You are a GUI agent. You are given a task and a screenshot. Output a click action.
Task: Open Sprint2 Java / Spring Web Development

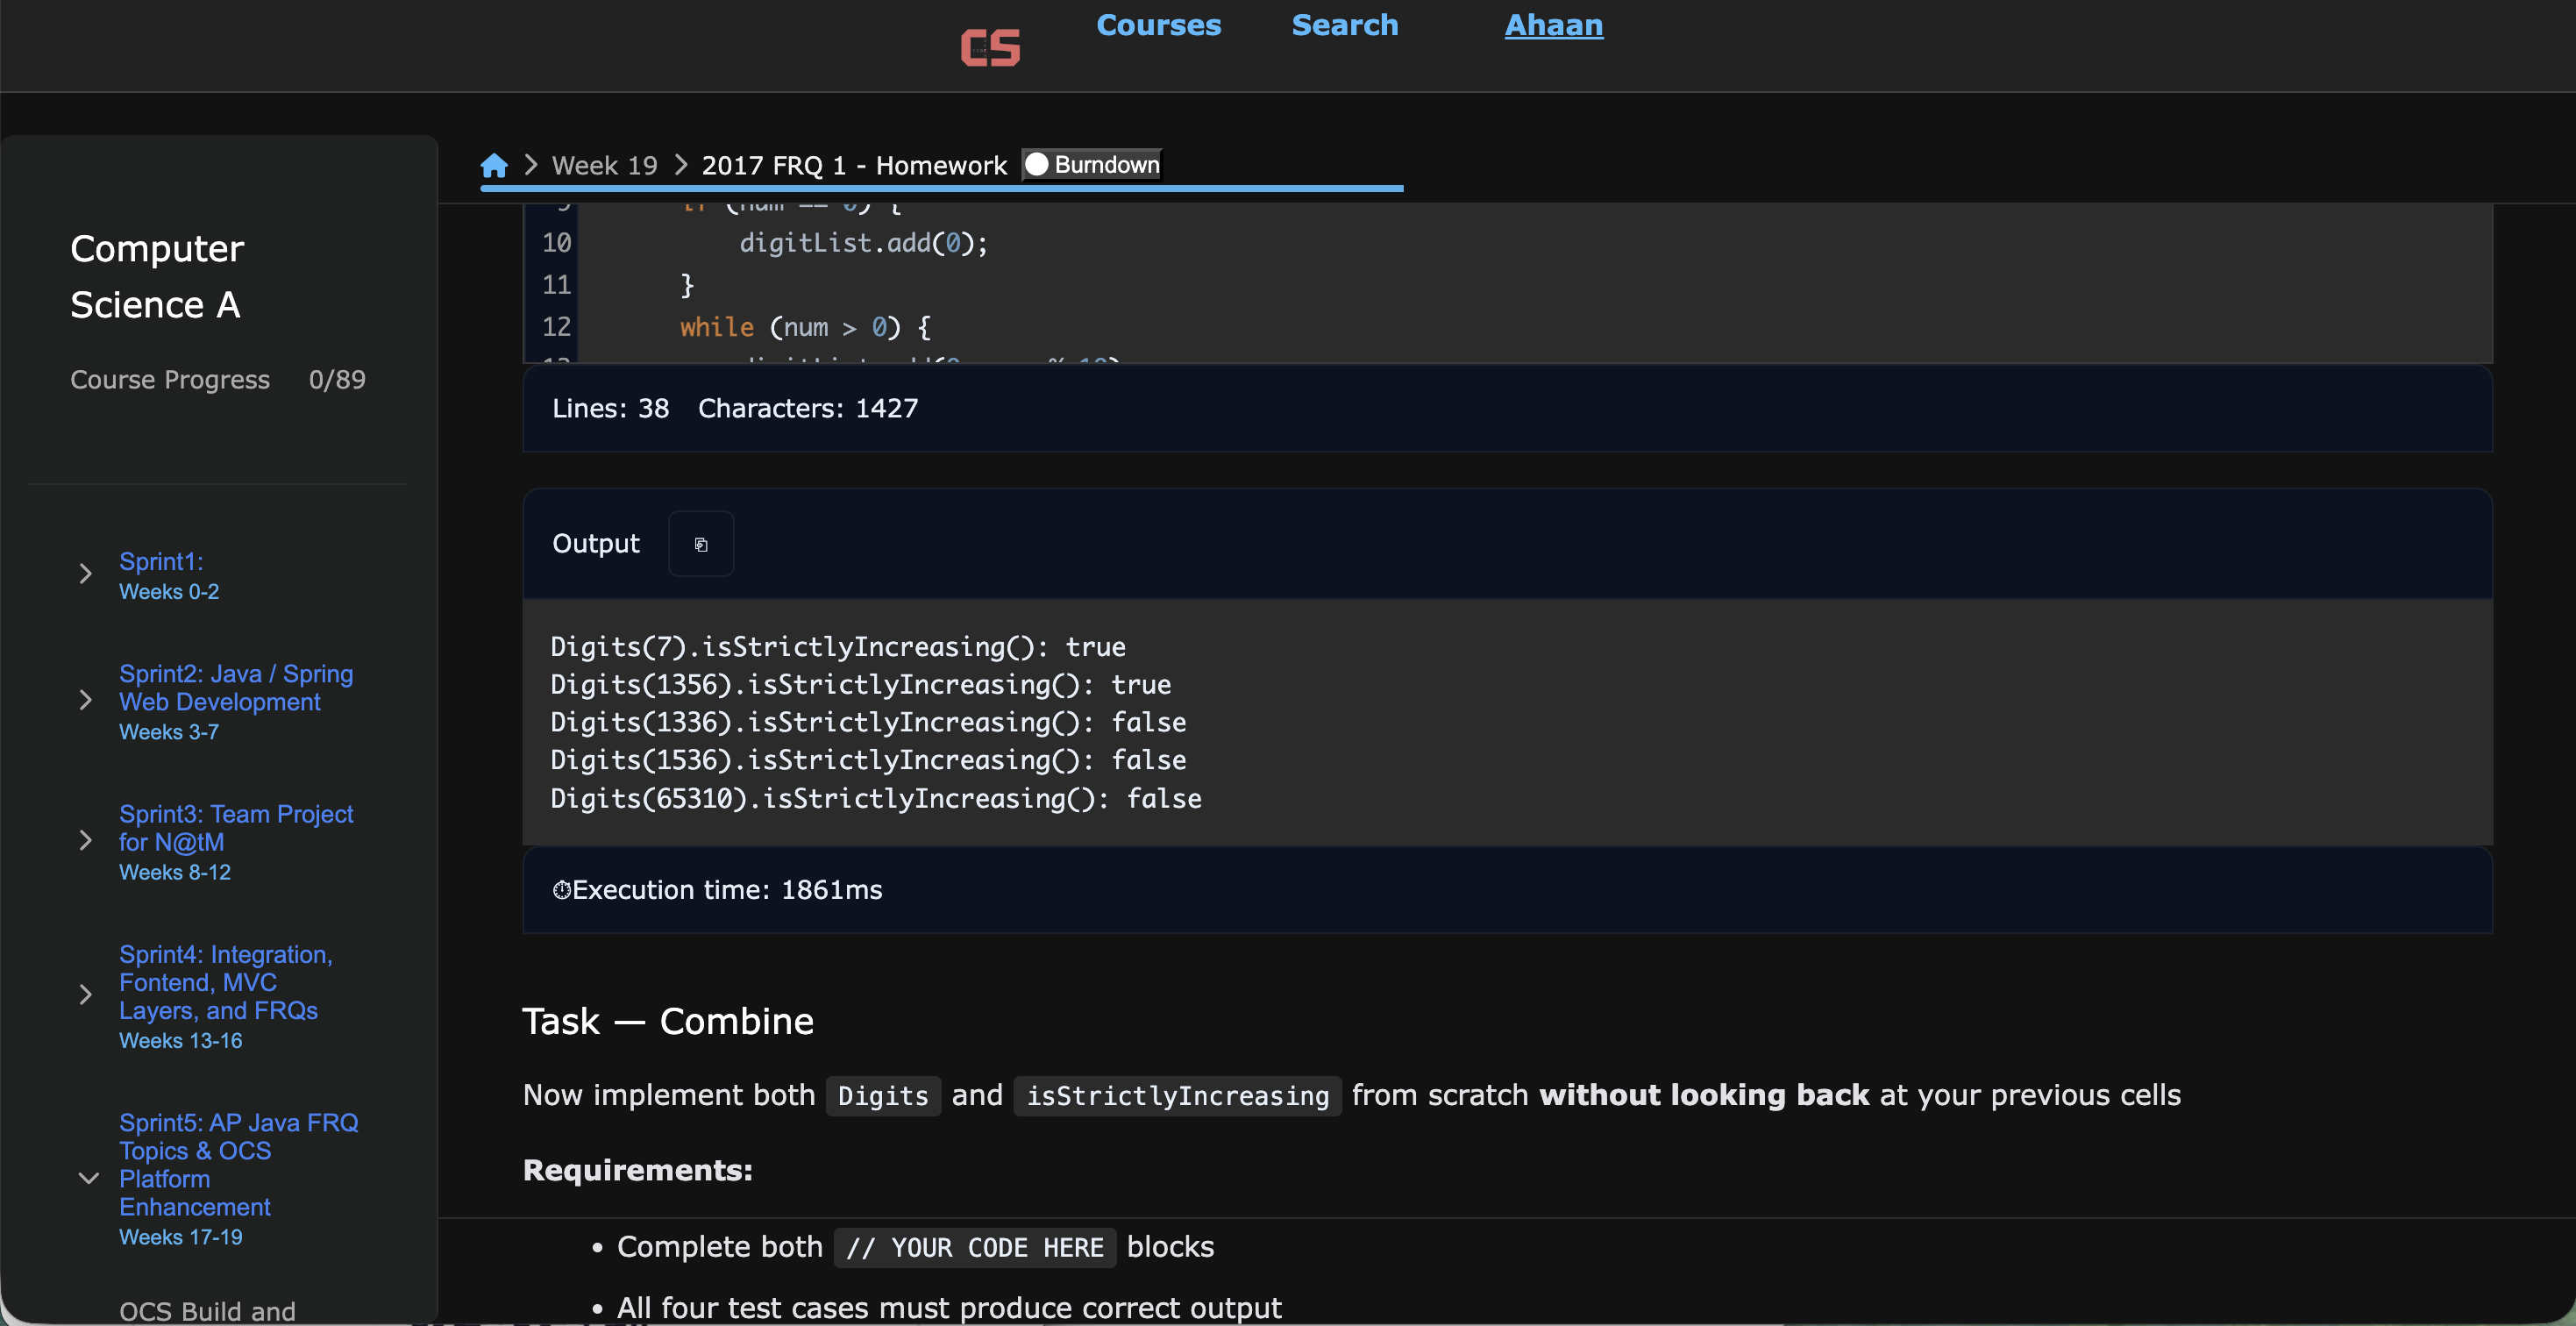click(235, 688)
